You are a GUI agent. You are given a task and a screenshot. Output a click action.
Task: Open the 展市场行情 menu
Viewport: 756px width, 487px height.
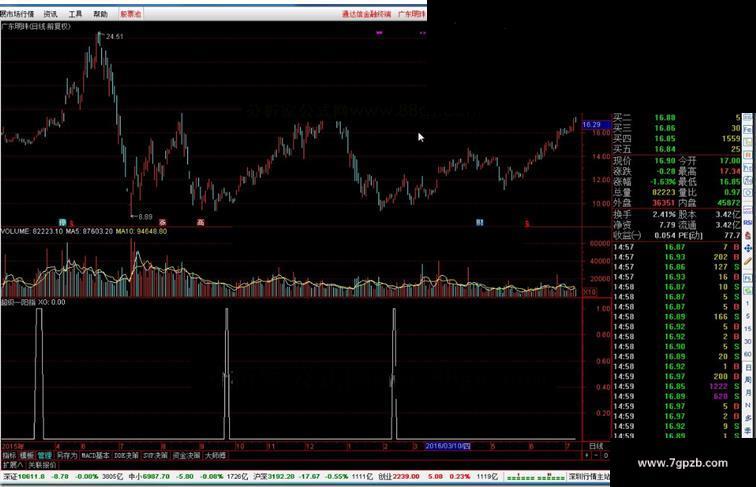pyautogui.click(x=18, y=14)
